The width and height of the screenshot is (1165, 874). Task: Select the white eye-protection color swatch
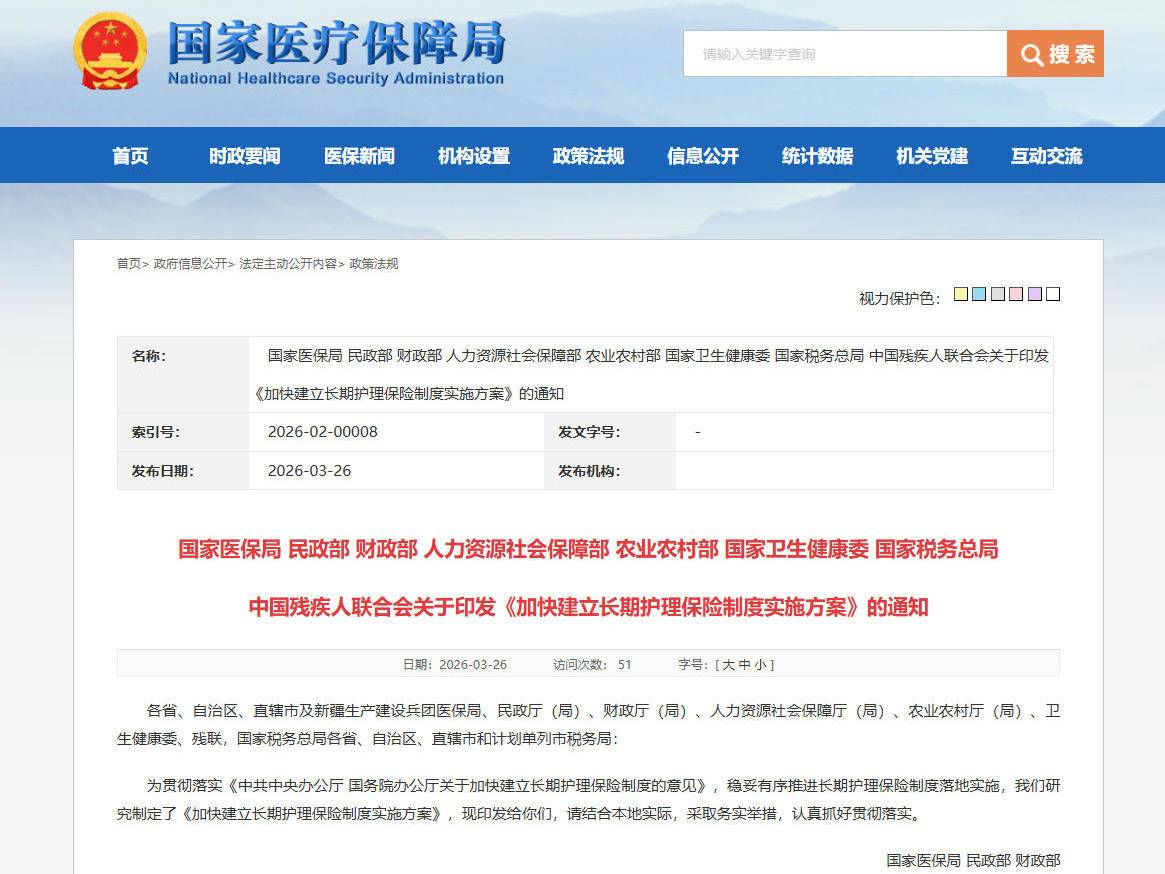(1053, 294)
